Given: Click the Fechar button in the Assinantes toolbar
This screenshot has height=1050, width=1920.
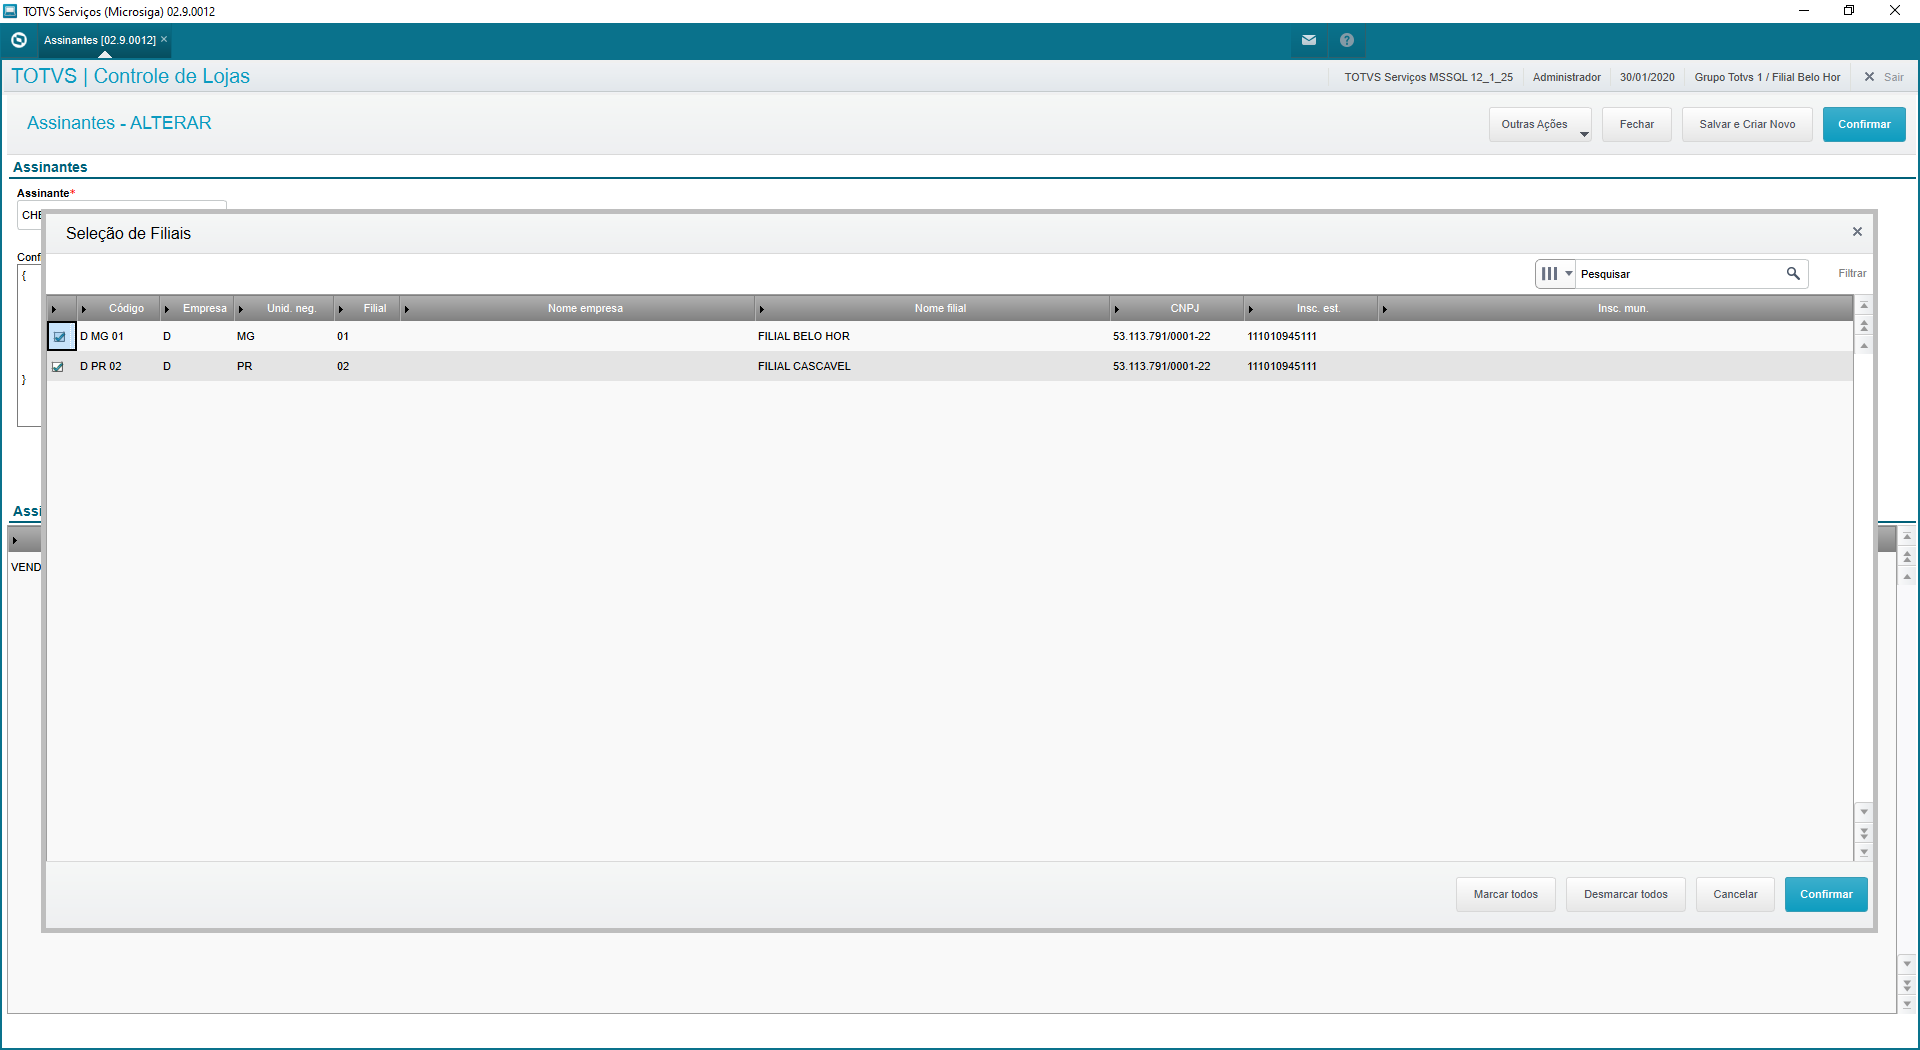Looking at the screenshot, I should [x=1637, y=124].
